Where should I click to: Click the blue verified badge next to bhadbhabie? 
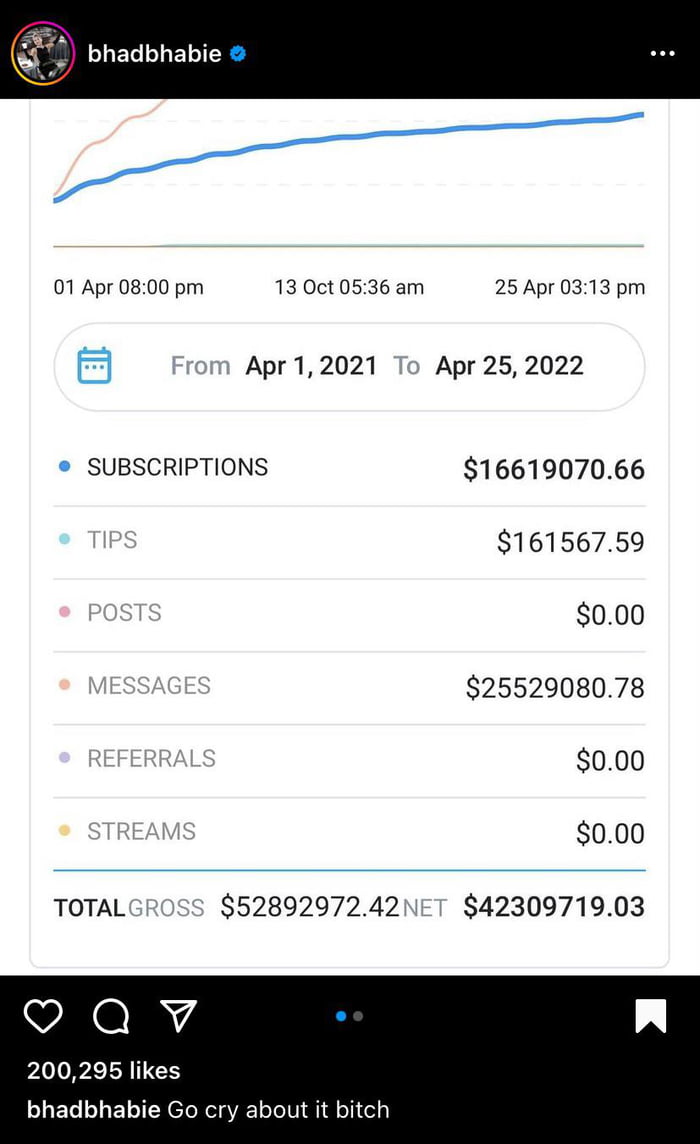point(237,54)
